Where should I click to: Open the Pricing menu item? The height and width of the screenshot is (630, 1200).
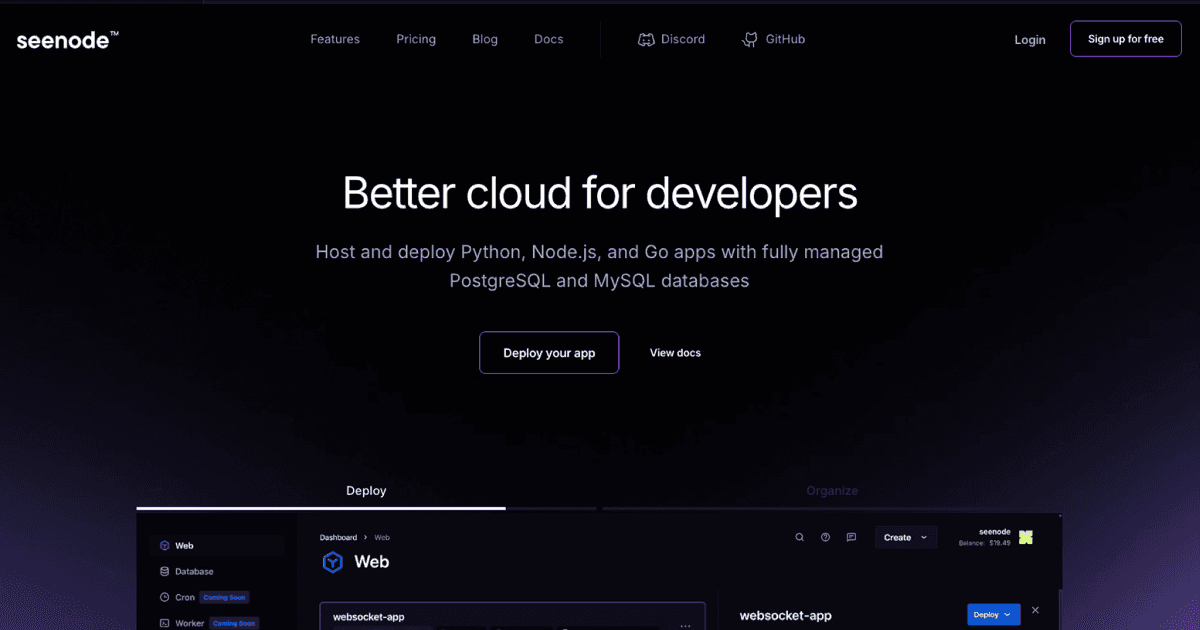point(416,40)
